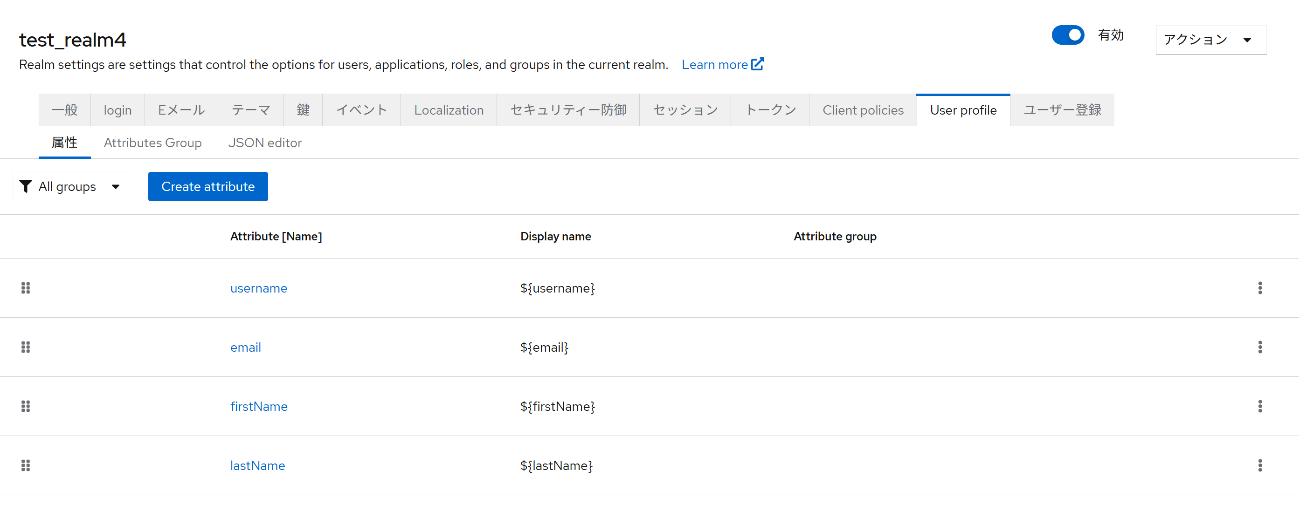Viewport: 1299px width, 518px height.
Task: Click the filter funnel icon
Action: point(26,186)
